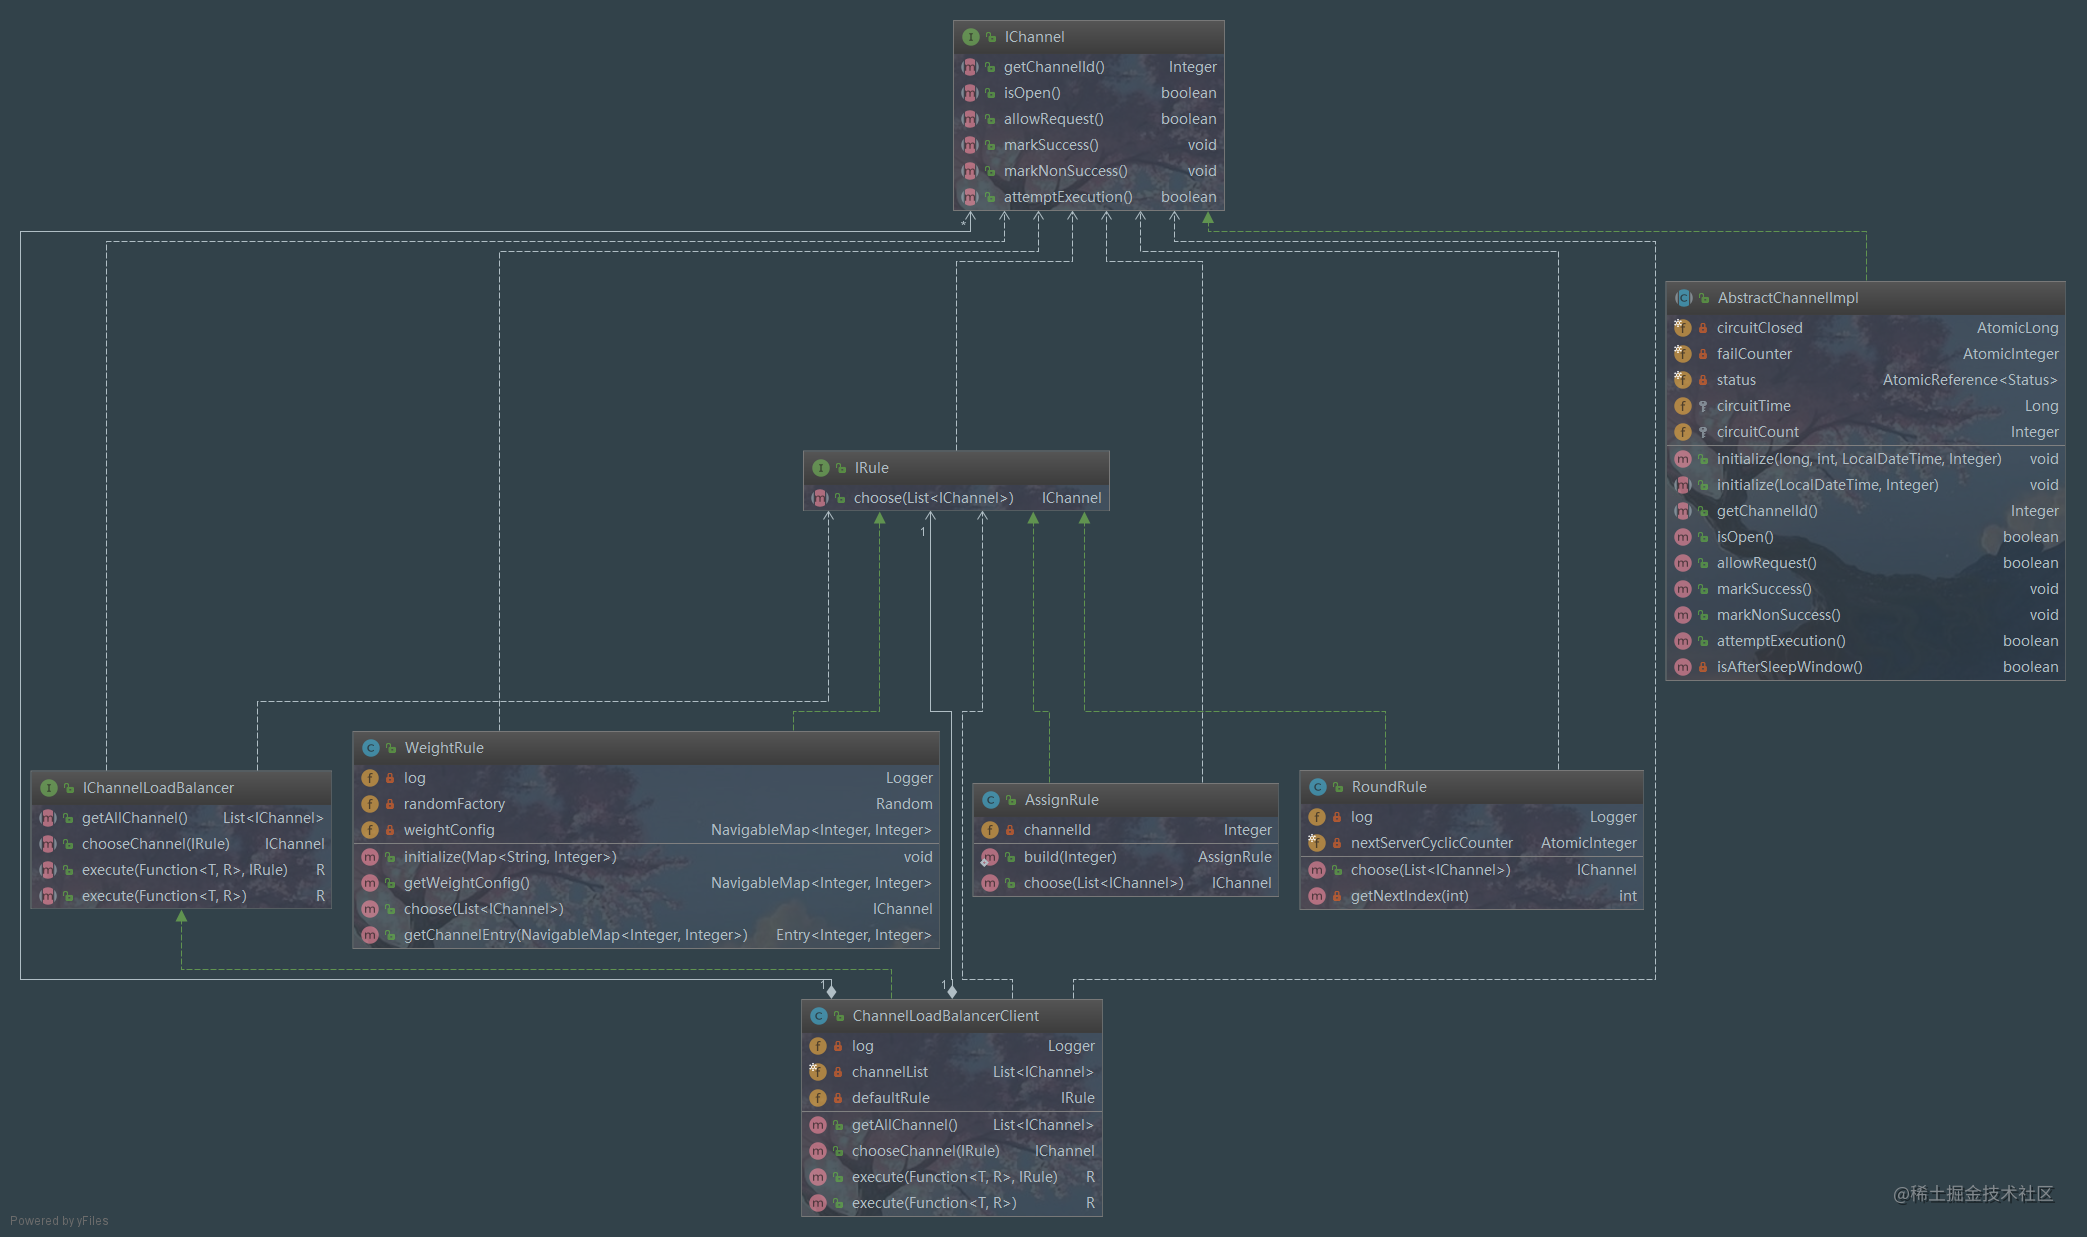Click the field icon beside channelList
Viewport: 2087px width, 1237px height.
pos(818,1072)
